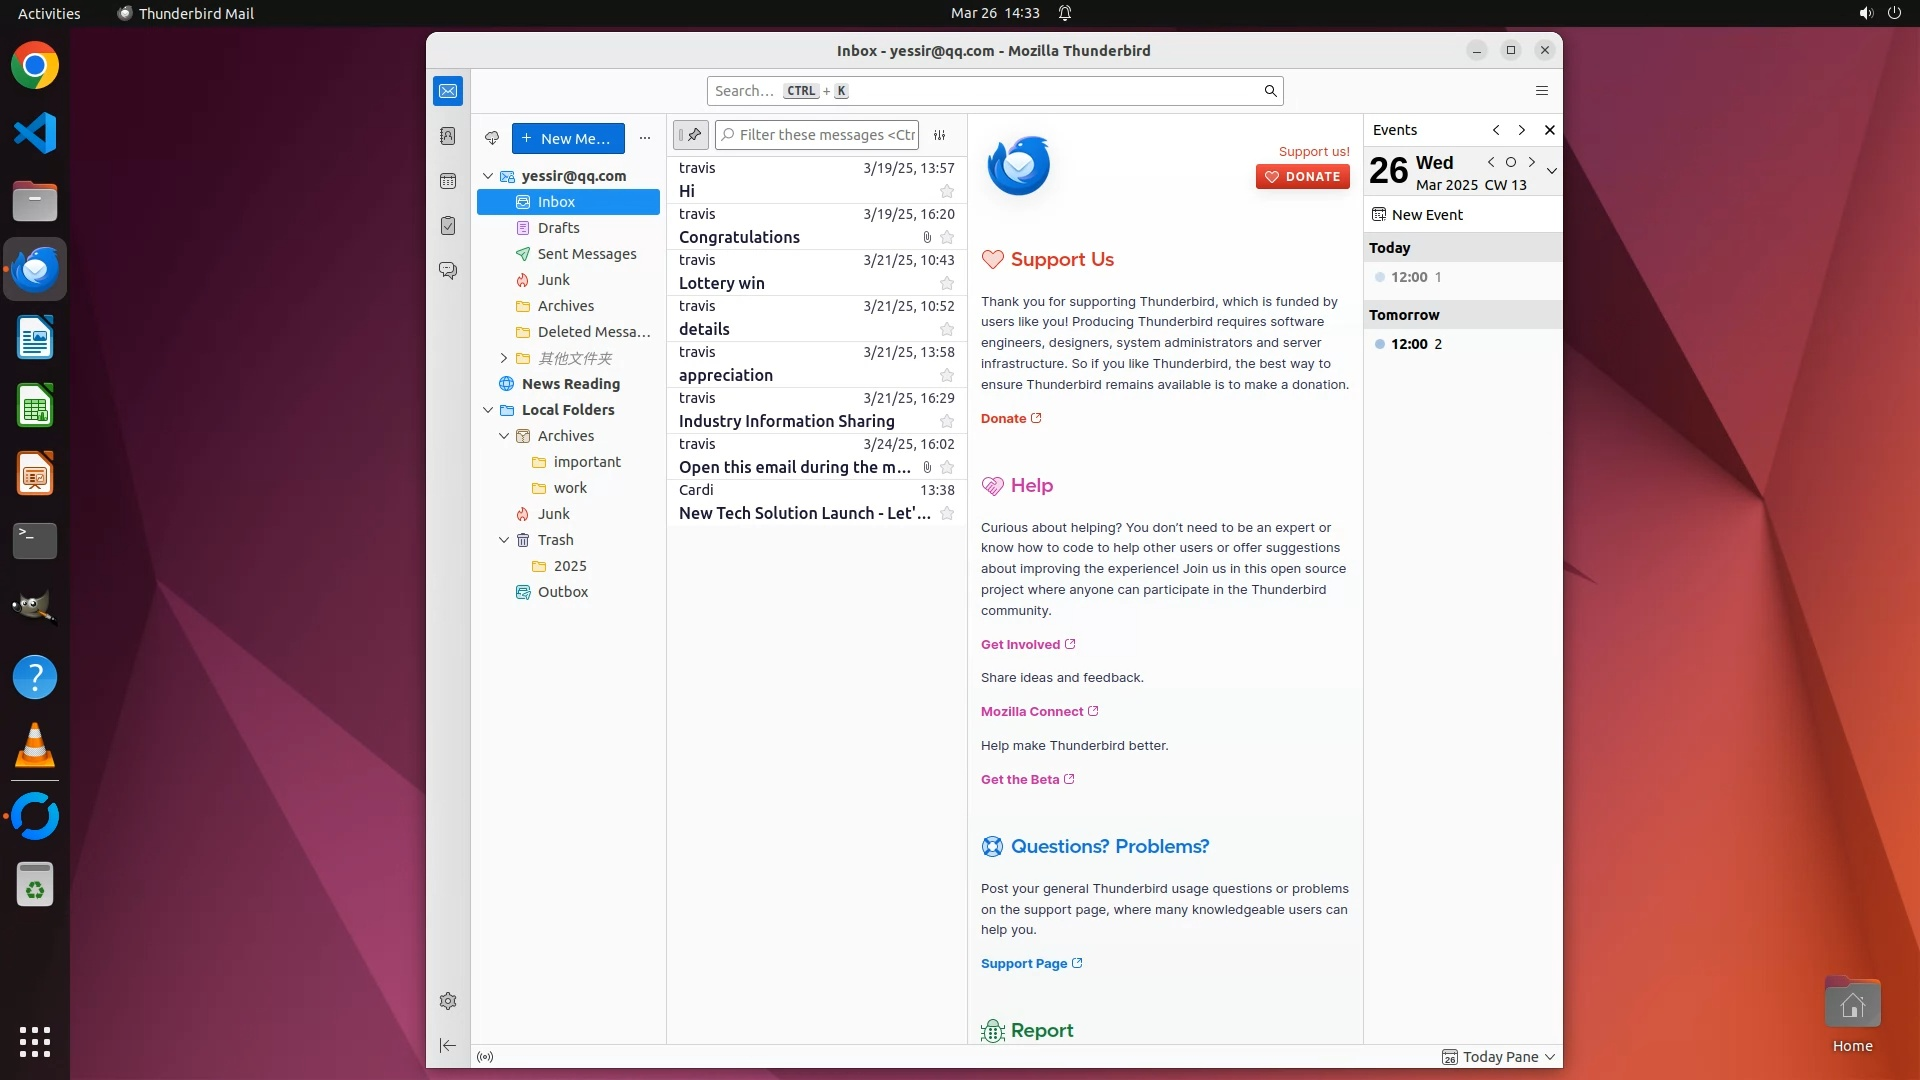Open the Thunderbird hamburger menu
1920x1080 pixels.
(x=1542, y=91)
